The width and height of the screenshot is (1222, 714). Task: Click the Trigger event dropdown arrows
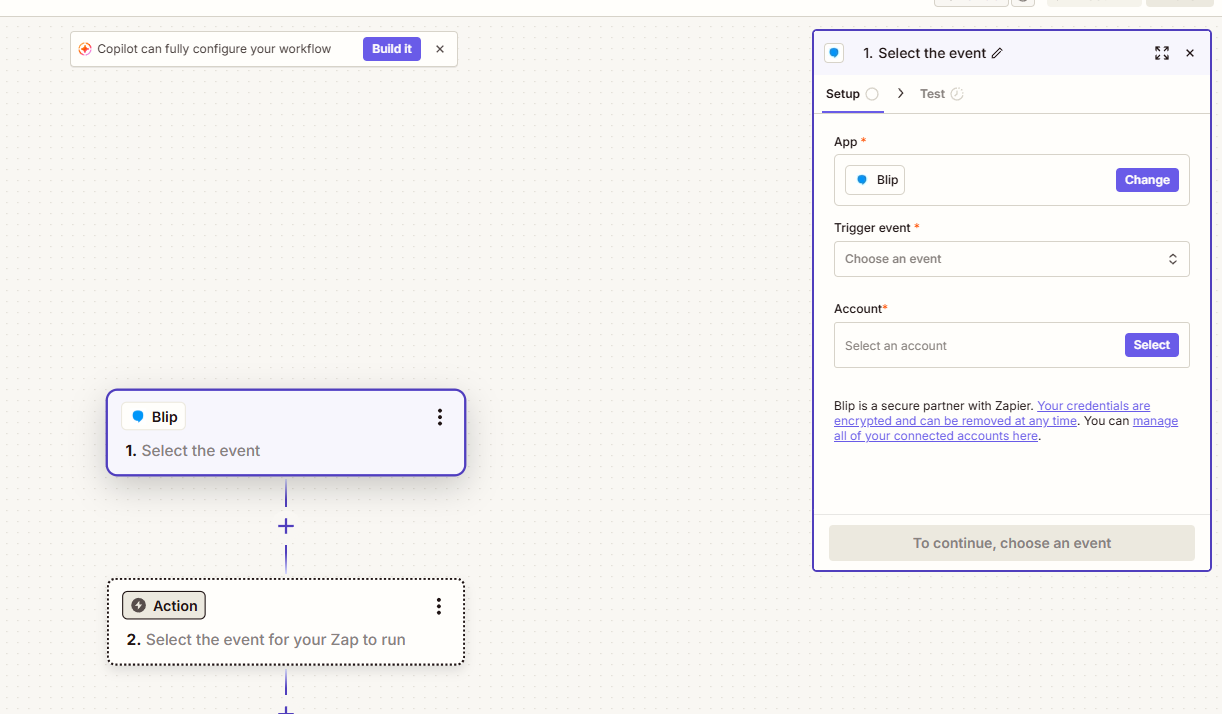[1173, 259]
